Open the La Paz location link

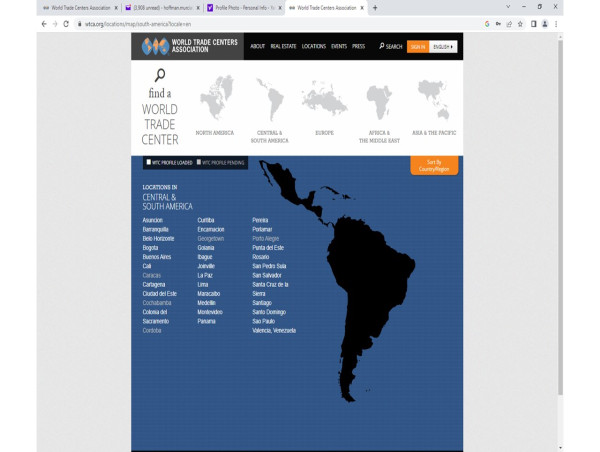click(x=205, y=275)
